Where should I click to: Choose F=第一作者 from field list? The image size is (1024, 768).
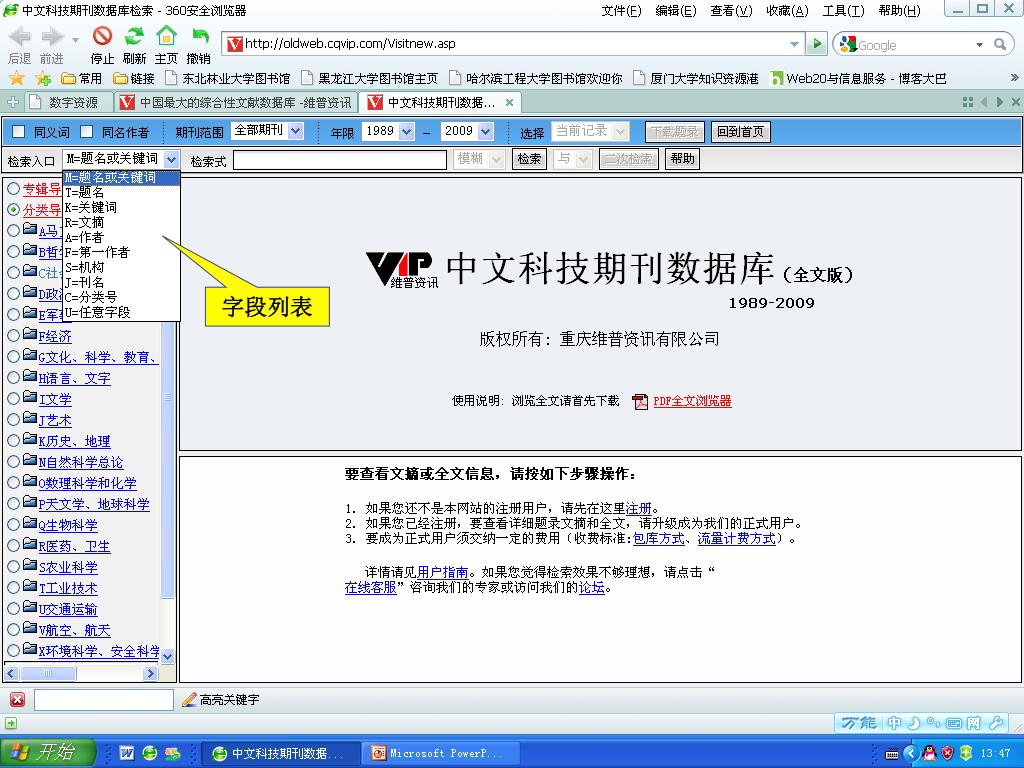(x=121, y=252)
